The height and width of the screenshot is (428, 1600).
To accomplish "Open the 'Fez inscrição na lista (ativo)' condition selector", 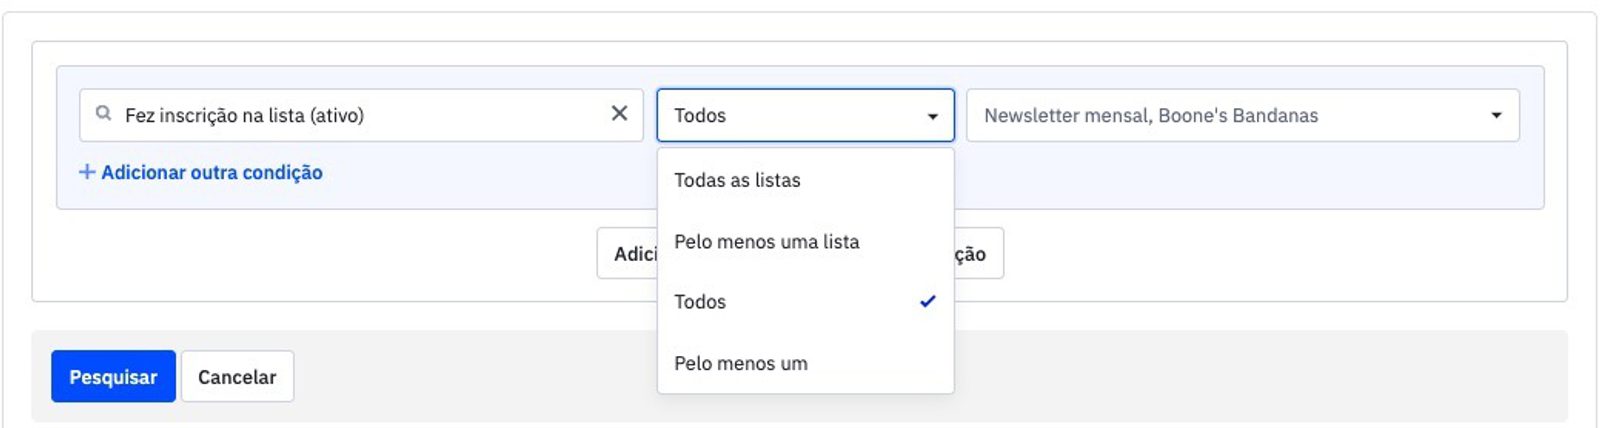I will pyautogui.click(x=360, y=115).
